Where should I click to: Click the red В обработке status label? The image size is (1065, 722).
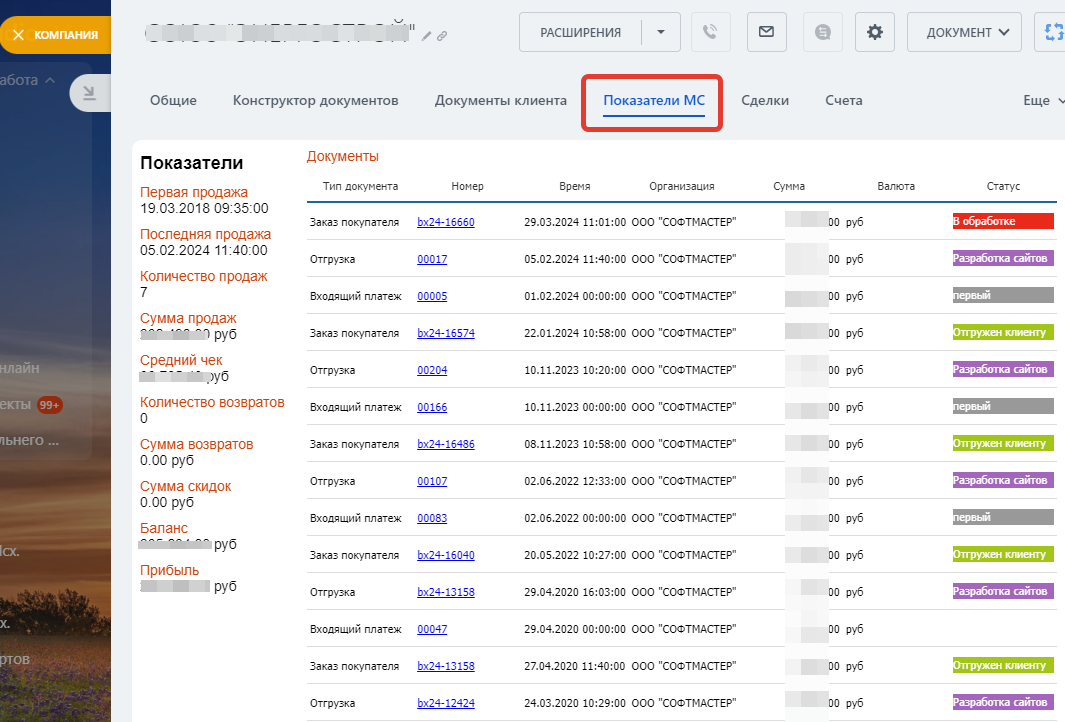[x=1003, y=221]
